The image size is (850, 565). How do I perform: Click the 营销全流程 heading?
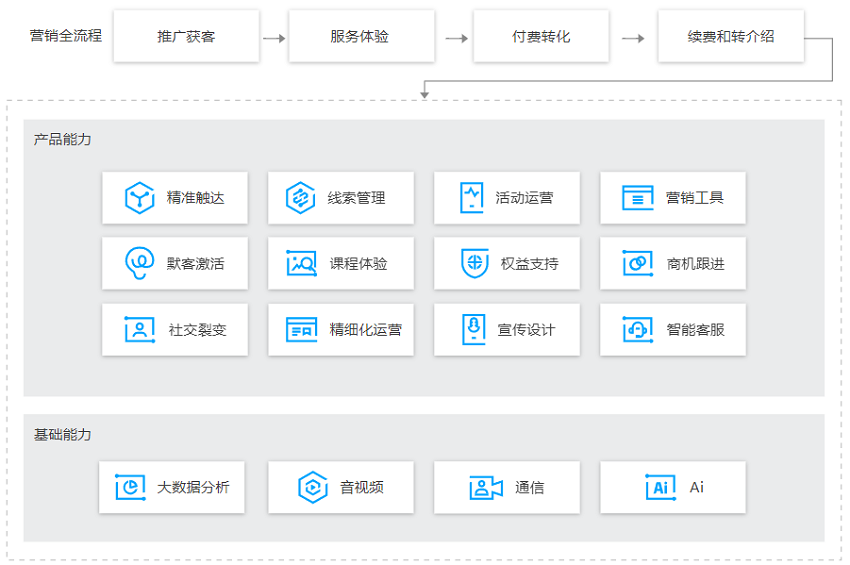pyautogui.click(x=66, y=36)
